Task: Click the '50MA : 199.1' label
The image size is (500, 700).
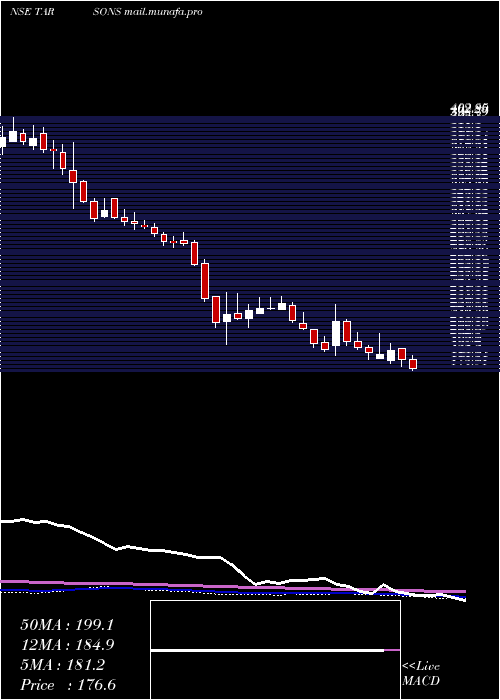Action: [67, 625]
